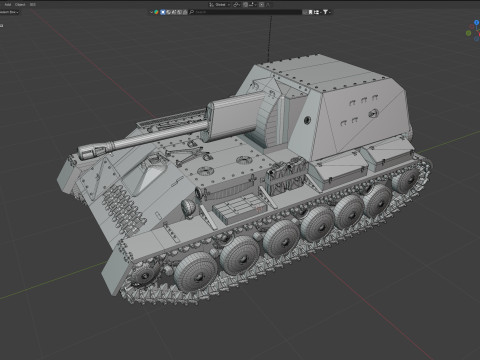
Task: Click the magnifier icon in the search field
Action: pos(192,12)
